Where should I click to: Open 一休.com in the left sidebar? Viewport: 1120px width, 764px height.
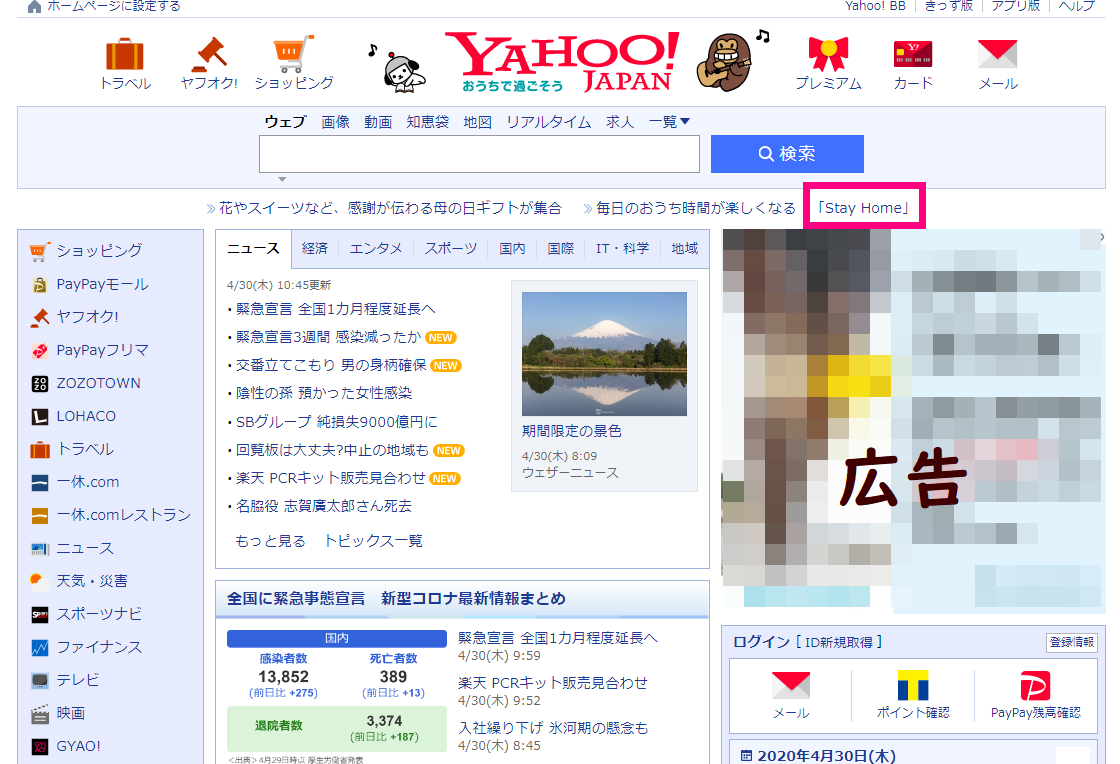88,482
